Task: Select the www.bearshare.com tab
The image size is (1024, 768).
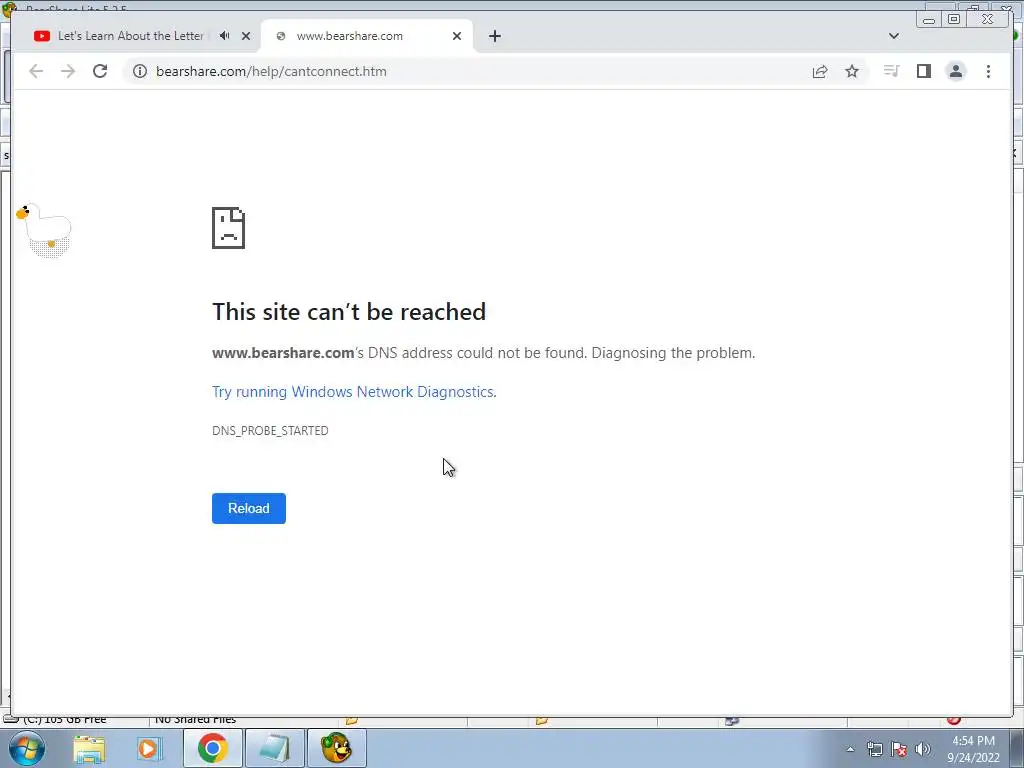Action: (x=349, y=36)
